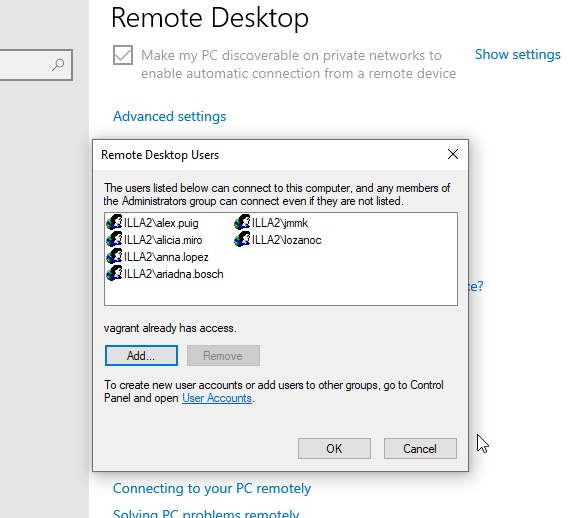Open Advanced settings link
The width and height of the screenshot is (578, 518).
coord(170,117)
